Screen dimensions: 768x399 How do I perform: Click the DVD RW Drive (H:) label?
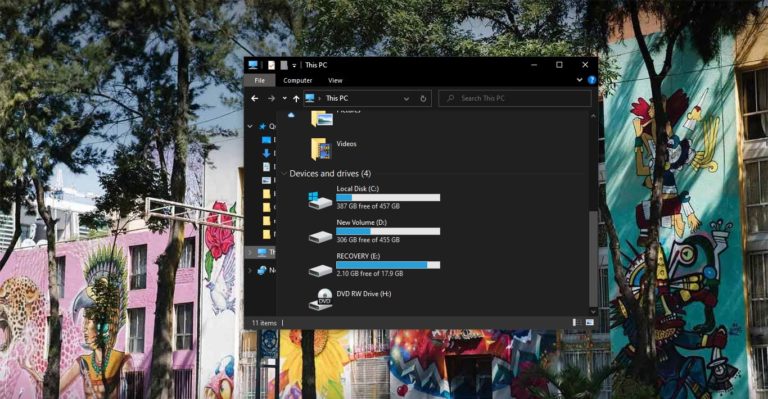click(363, 294)
